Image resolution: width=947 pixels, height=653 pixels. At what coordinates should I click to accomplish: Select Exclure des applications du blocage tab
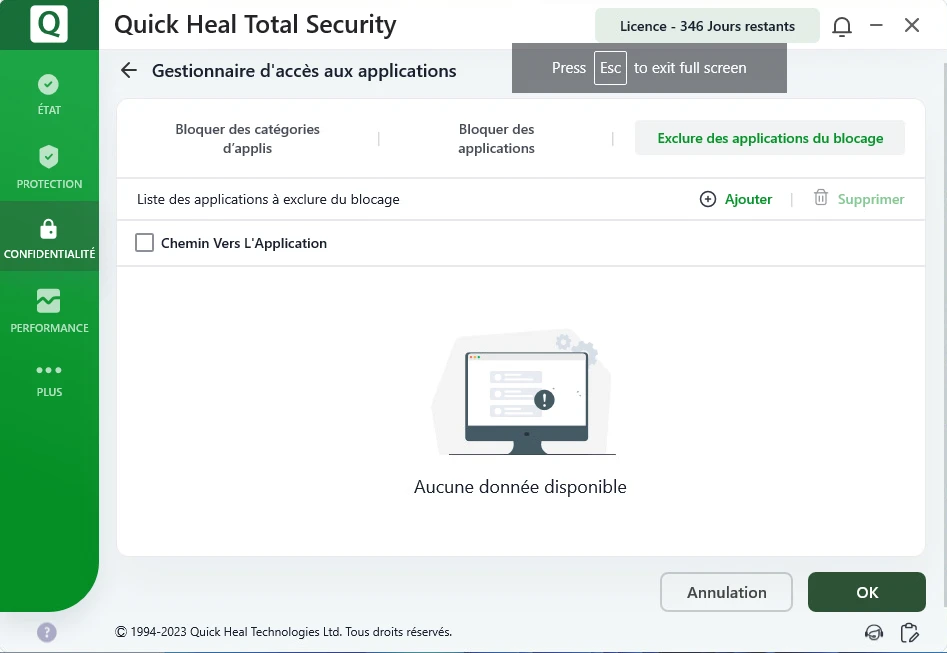click(x=770, y=138)
